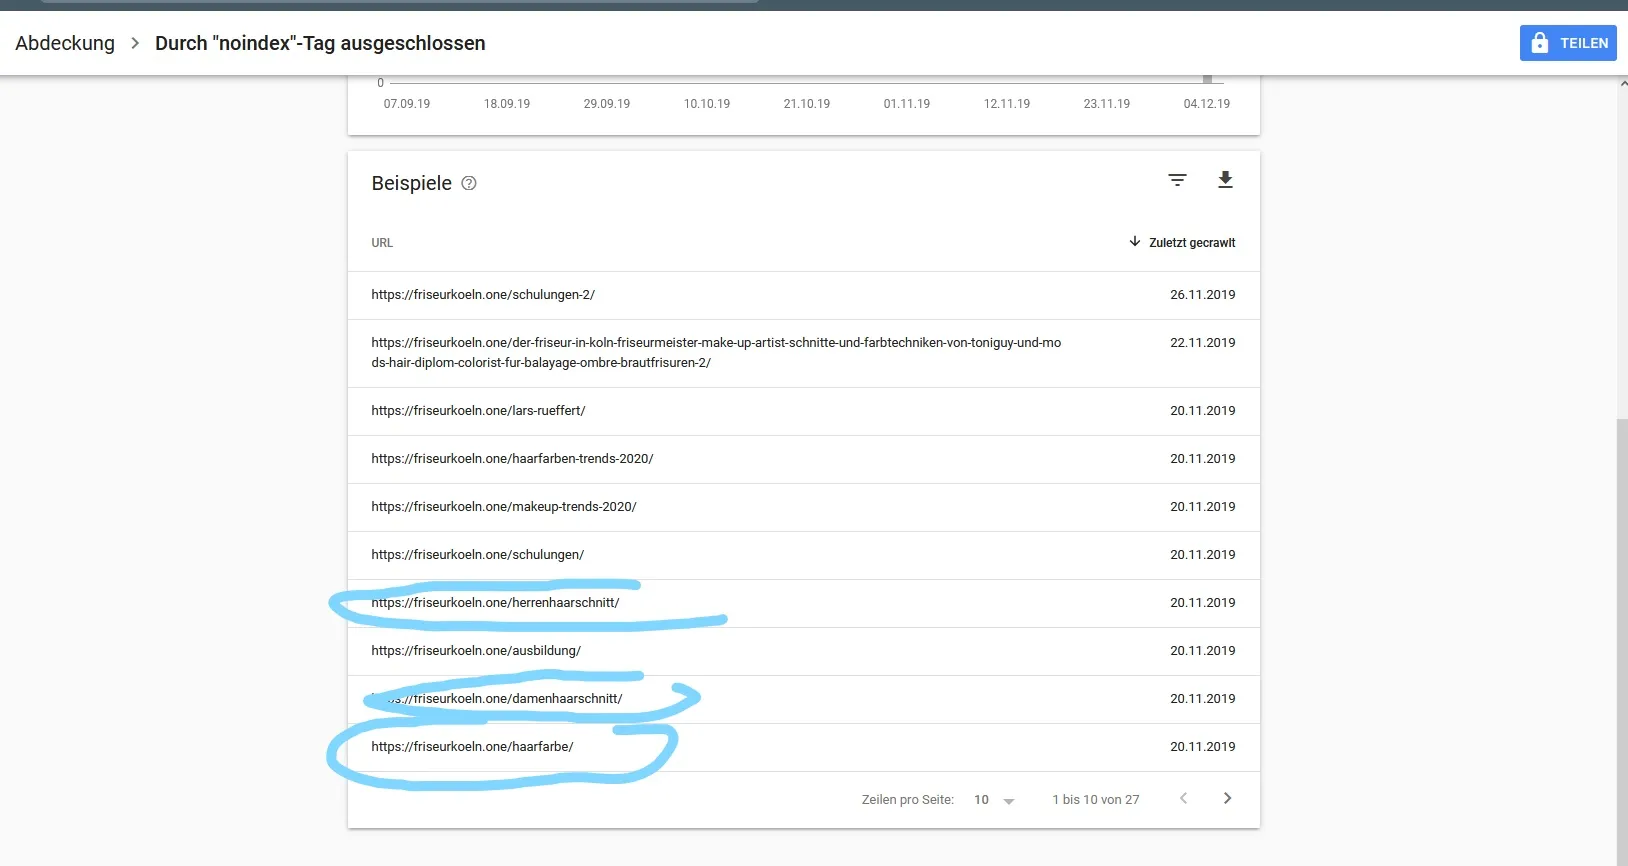Select the lars-rueffert URL row
Viewport: 1628px width, 866px height.
803,411
